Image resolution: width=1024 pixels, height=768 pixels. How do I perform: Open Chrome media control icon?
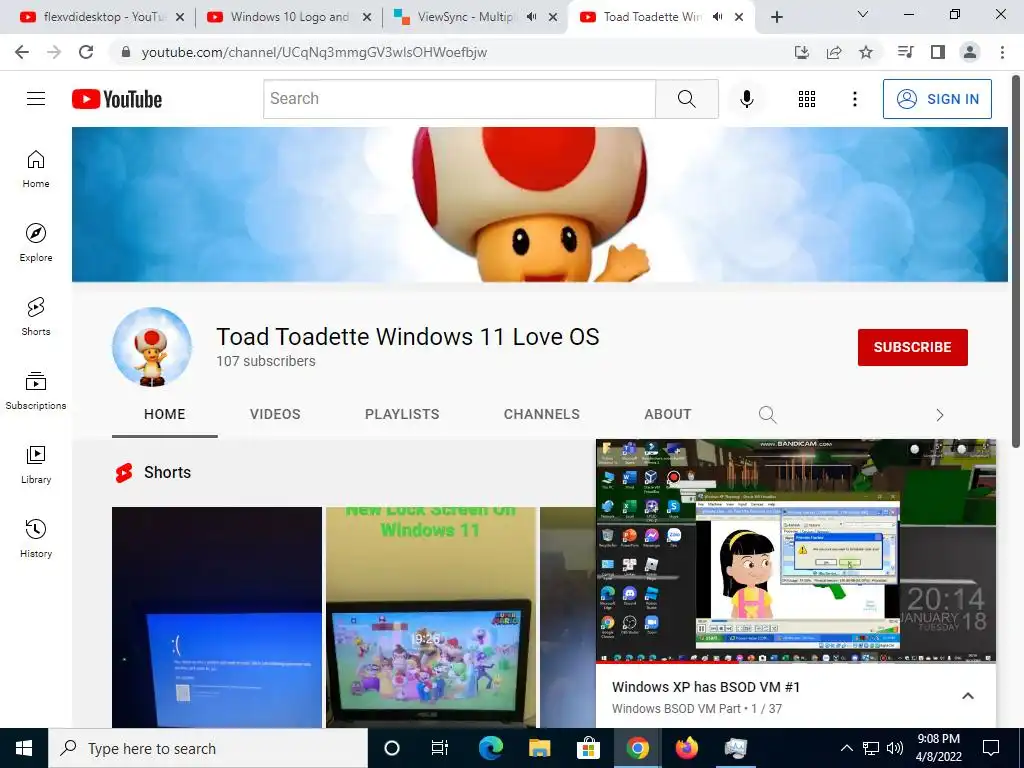[905, 52]
